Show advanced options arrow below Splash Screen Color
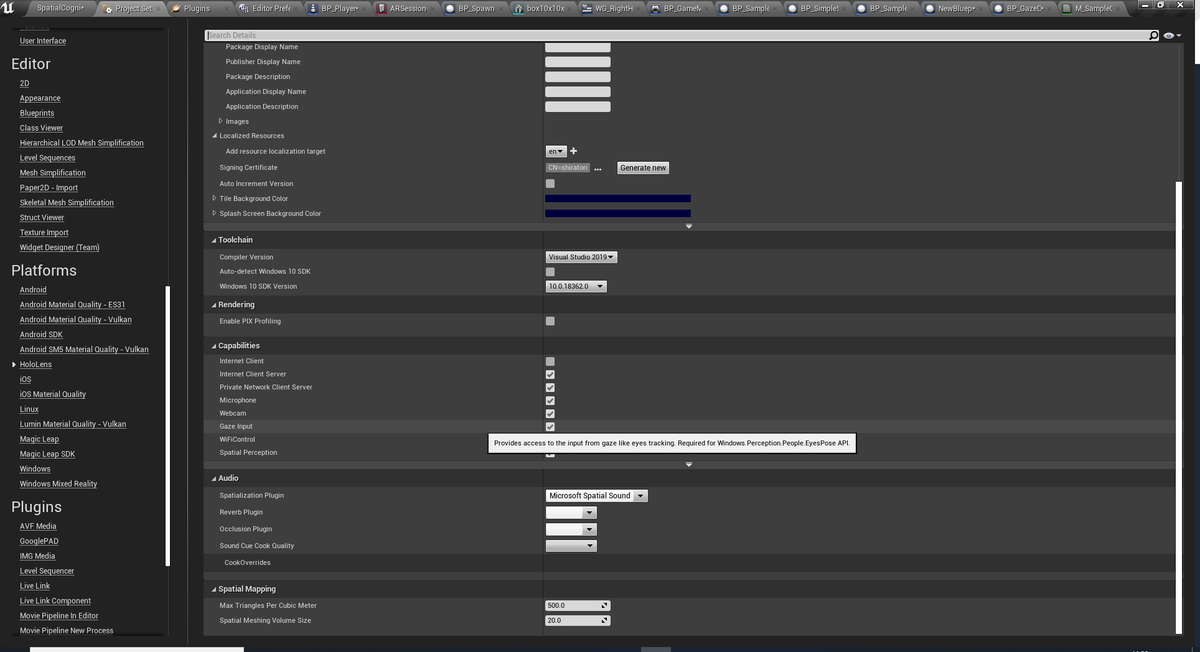This screenshot has width=1200, height=652. (x=689, y=226)
